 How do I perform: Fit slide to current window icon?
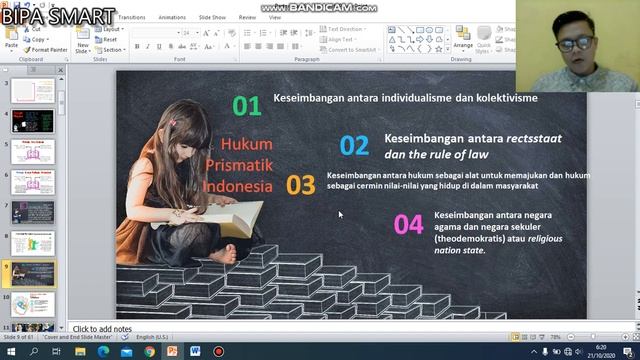pyautogui.click(x=636, y=337)
